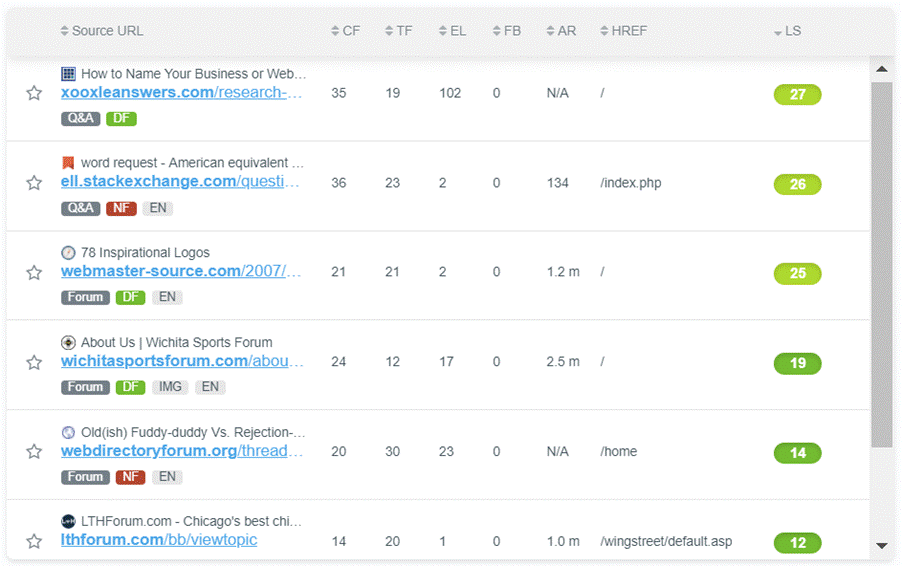Click the green LS score badge 27

(797, 95)
